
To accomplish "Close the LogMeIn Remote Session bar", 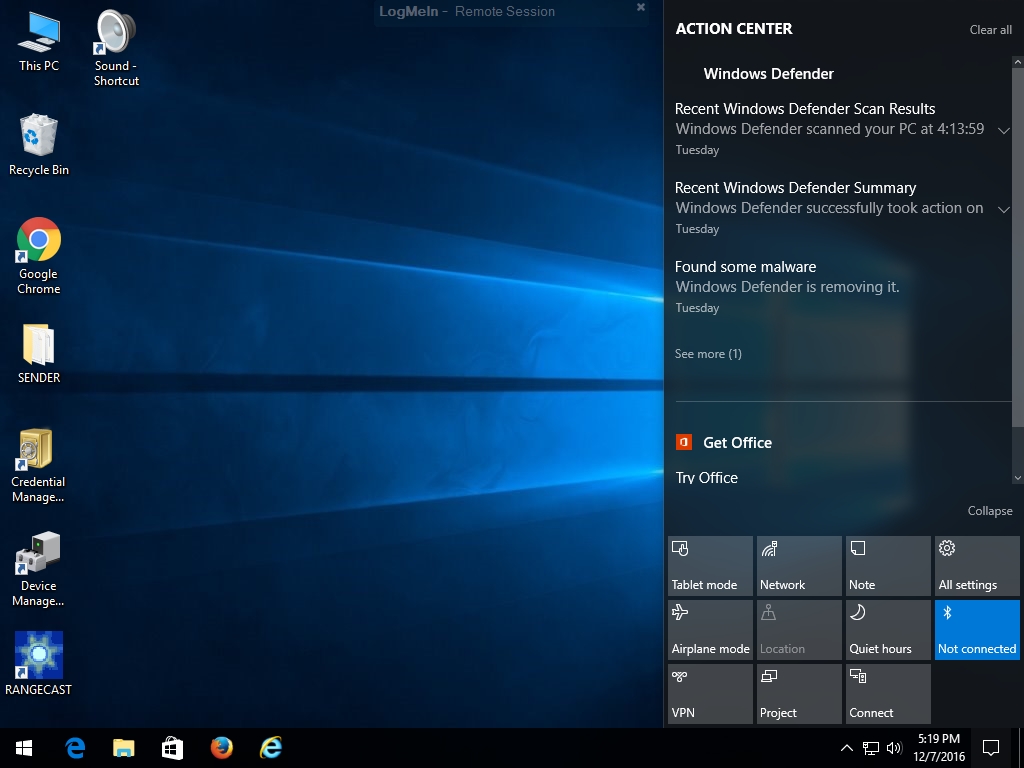I will coord(641,7).
